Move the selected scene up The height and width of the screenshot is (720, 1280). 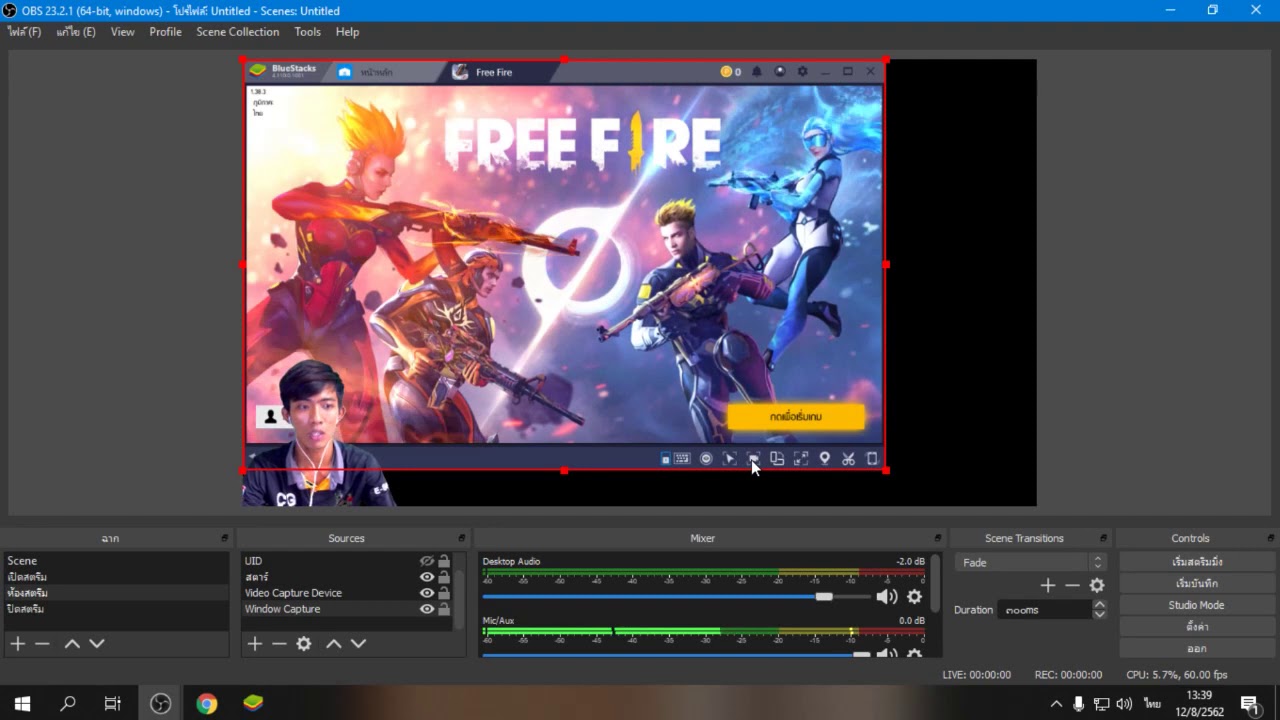coord(72,644)
